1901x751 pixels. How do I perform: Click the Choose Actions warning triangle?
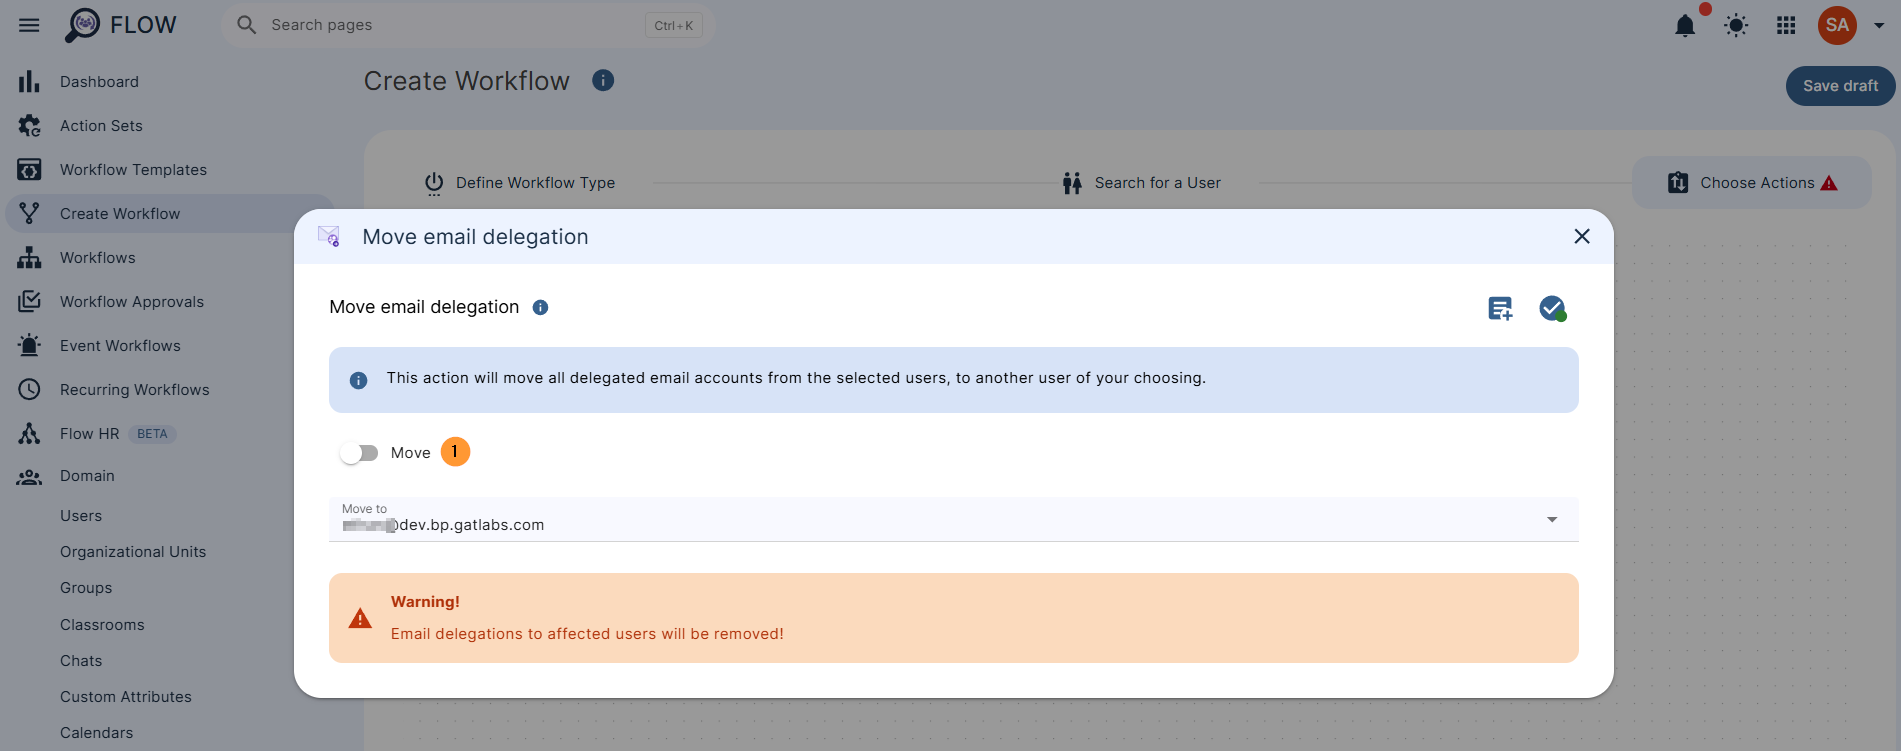[1829, 183]
